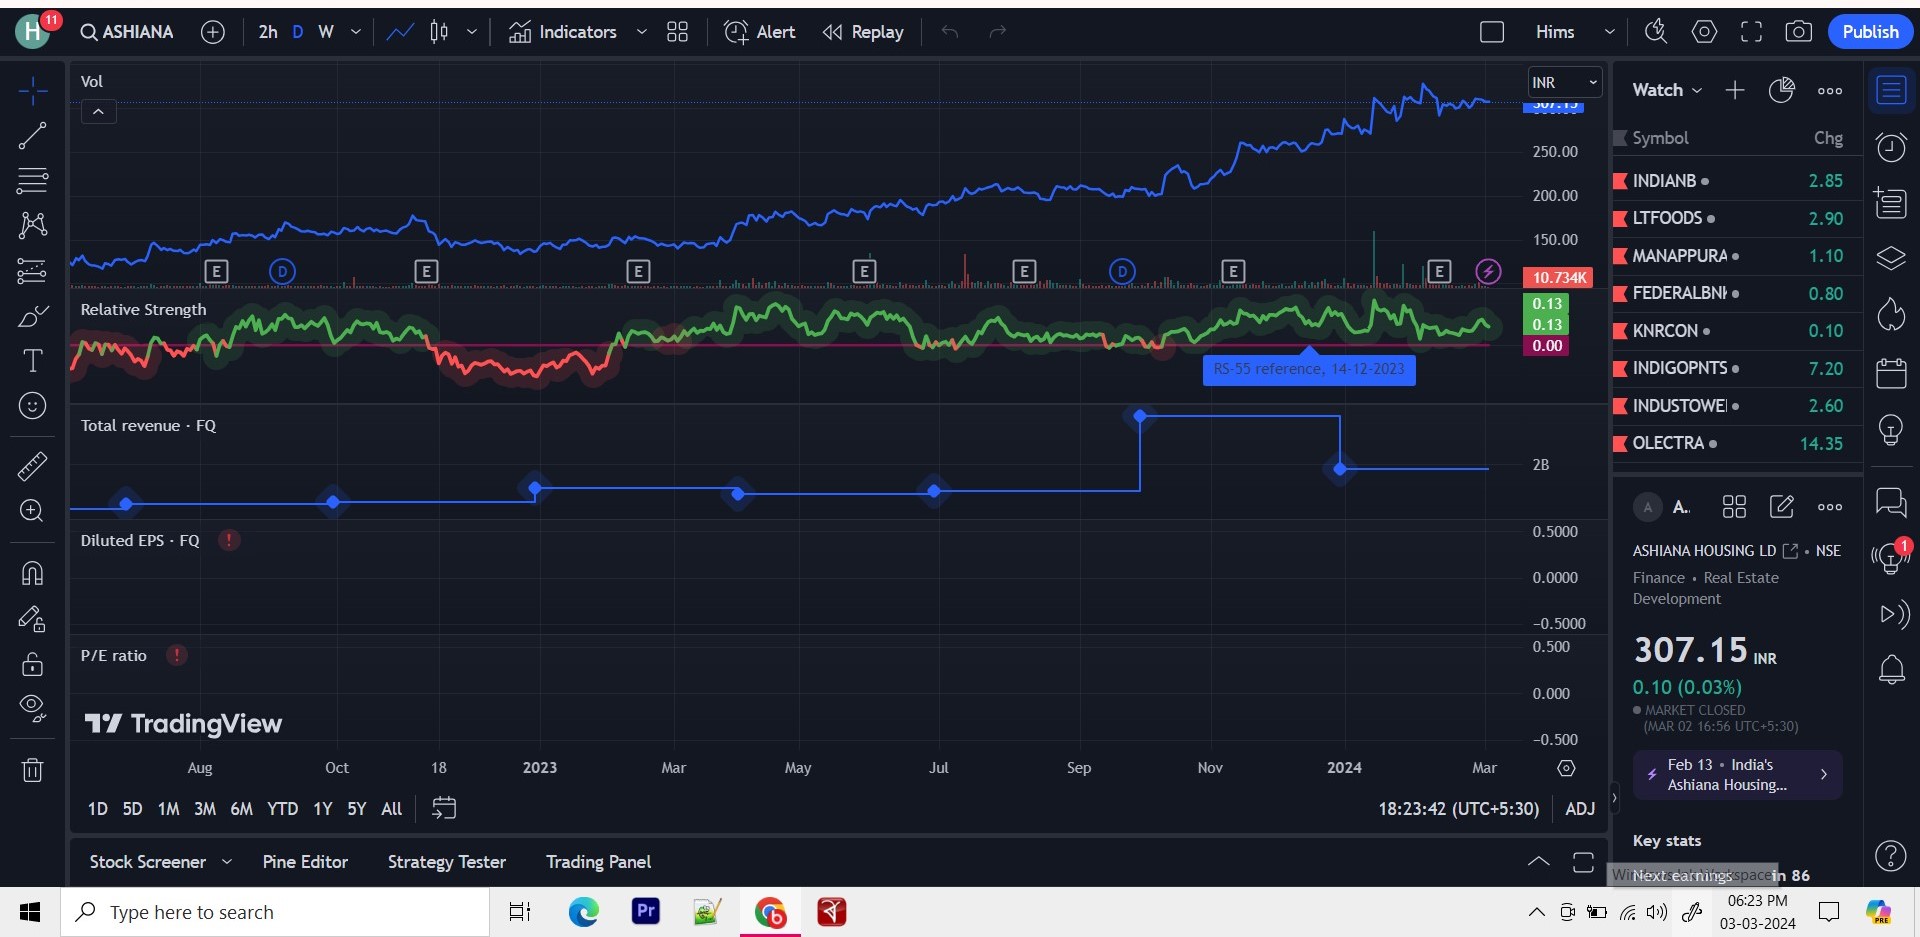
Task: Open the emoji icons tool
Action: (33, 406)
